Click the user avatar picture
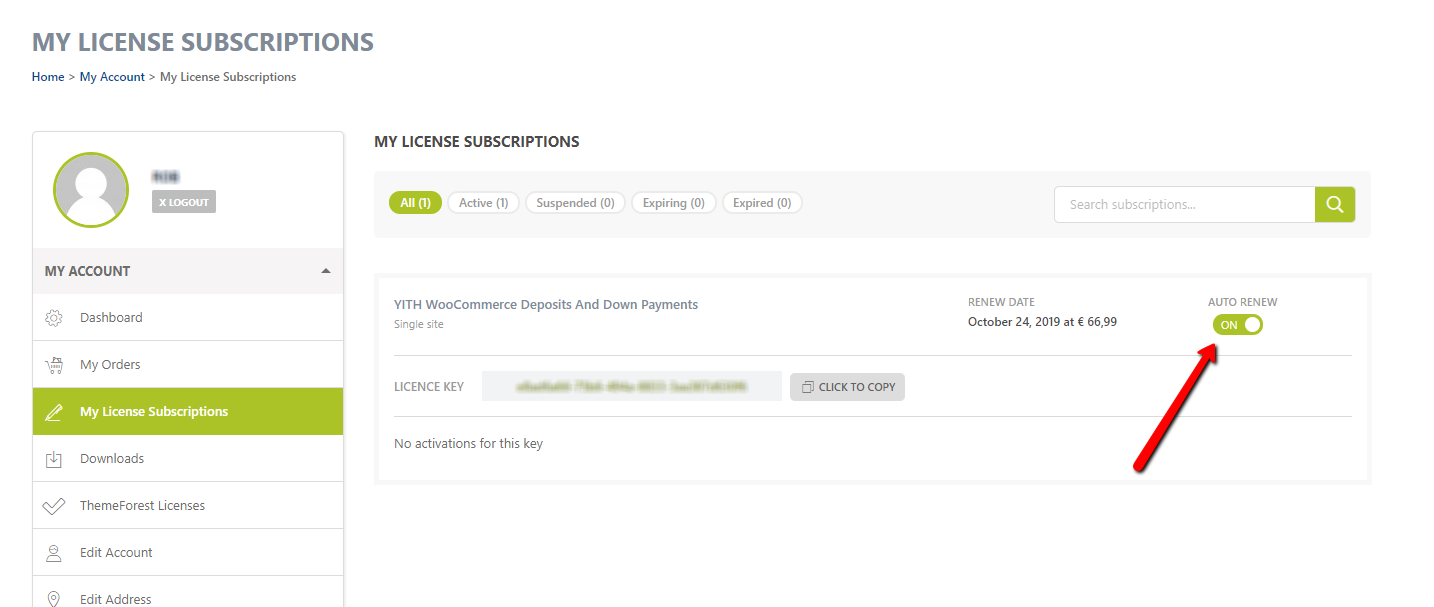Viewport: 1434px width, 607px height. coord(91,190)
